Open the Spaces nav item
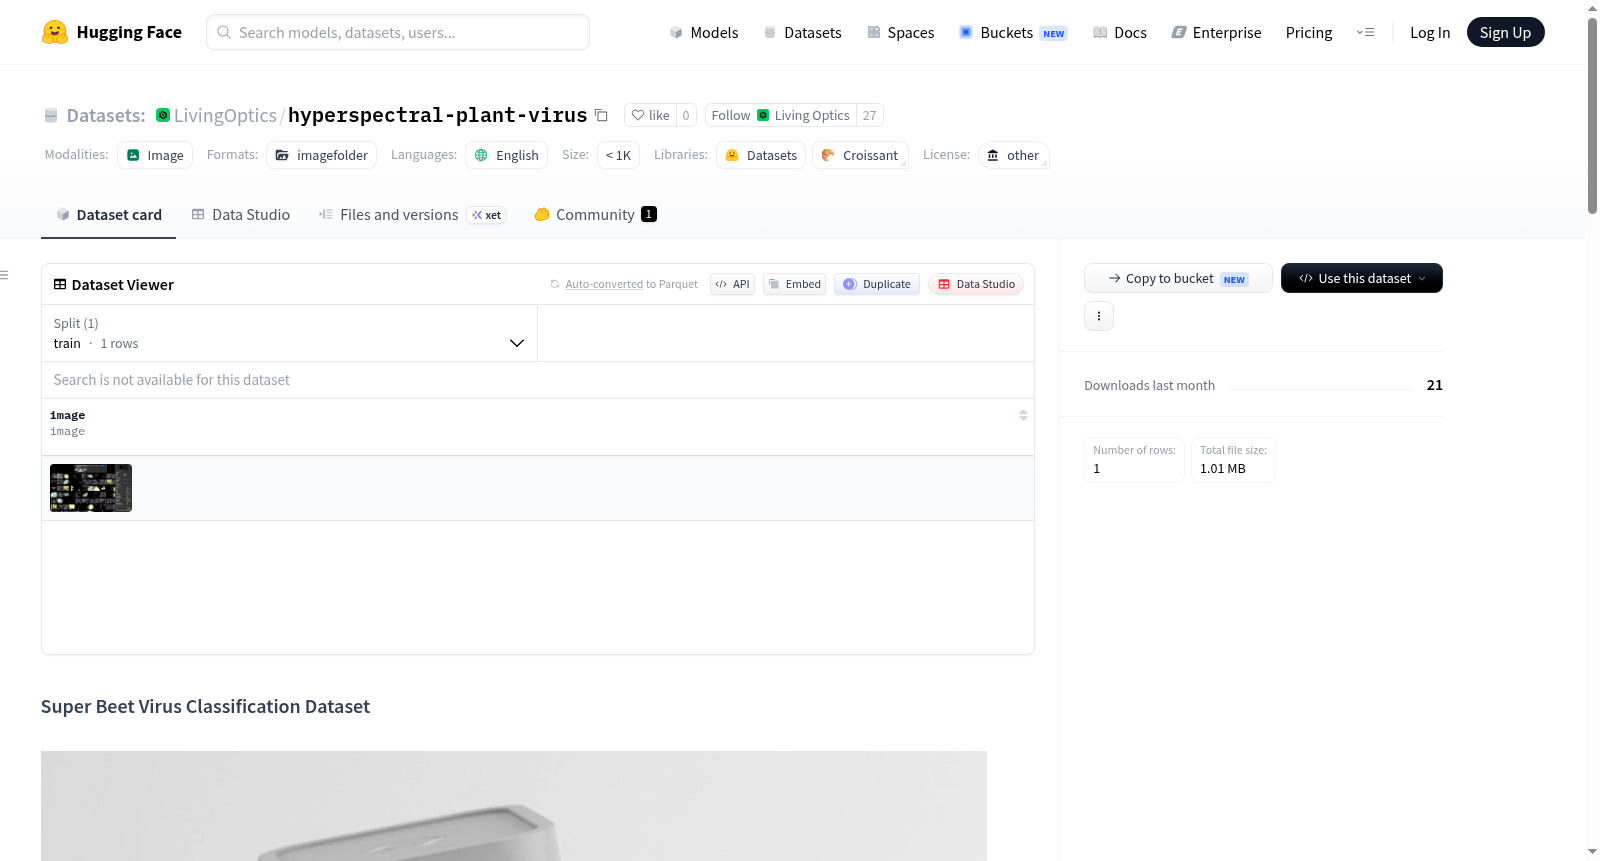 pos(900,32)
